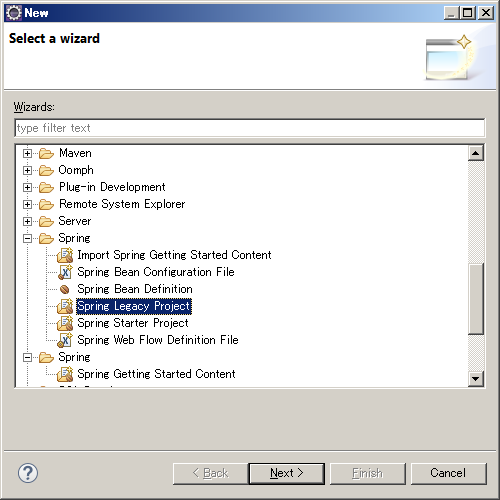Image resolution: width=500 pixels, height=500 pixels.
Task: Click the disabled Back button
Action: point(211,473)
